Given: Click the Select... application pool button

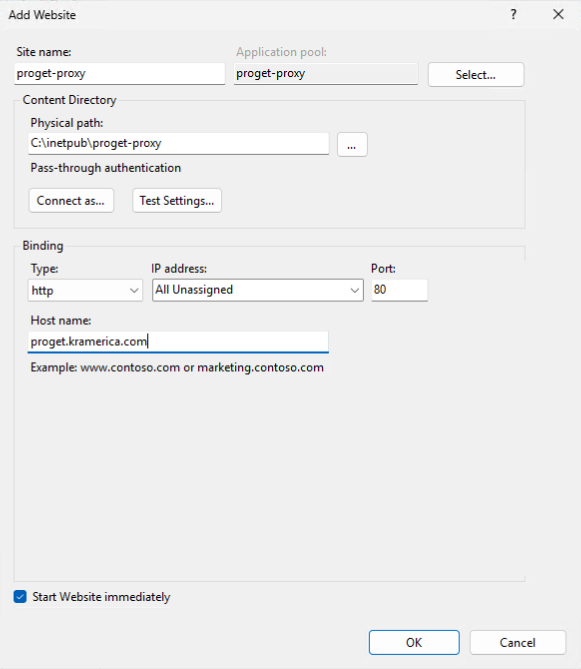Looking at the screenshot, I should (x=476, y=75).
